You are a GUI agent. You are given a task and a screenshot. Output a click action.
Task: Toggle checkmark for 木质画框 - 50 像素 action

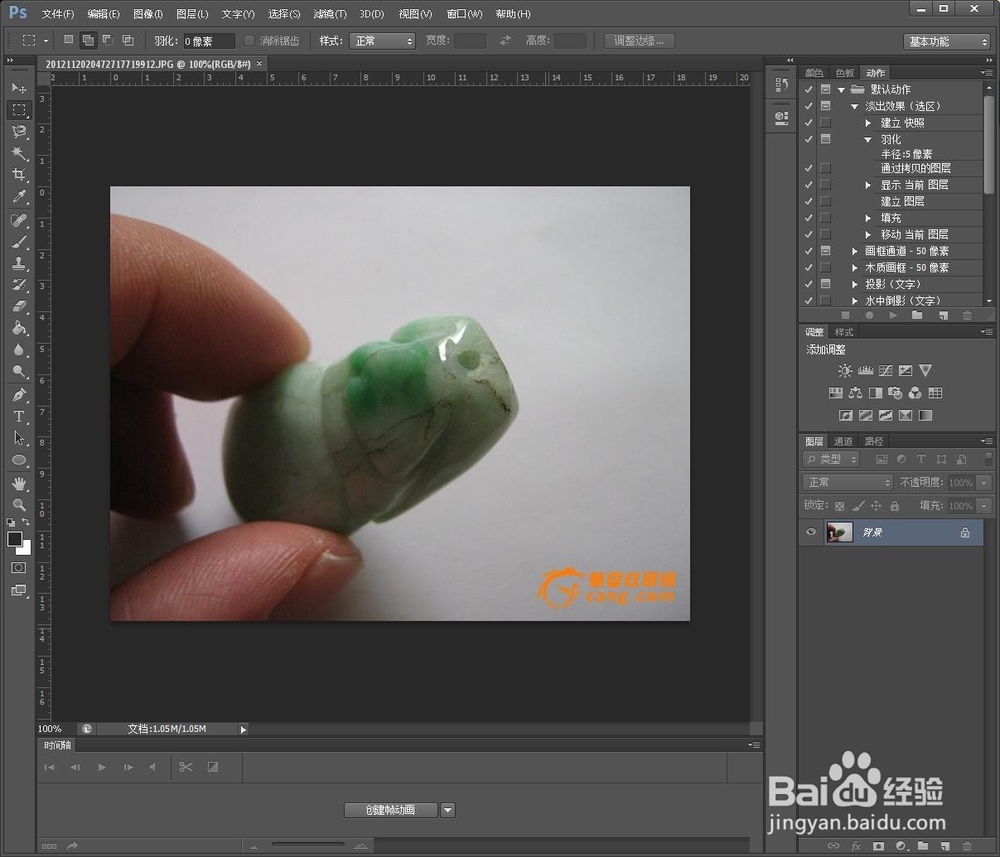(x=809, y=268)
